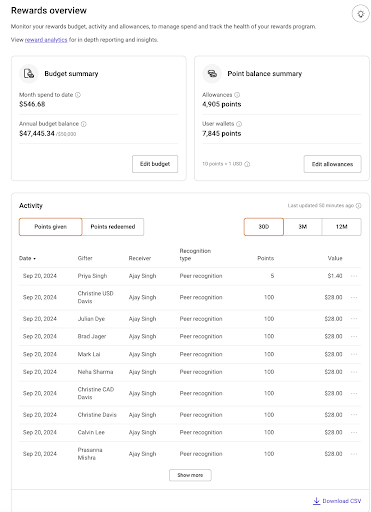Click the $546.68 month spend value
The height and width of the screenshot is (512, 371).
pos(32,104)
